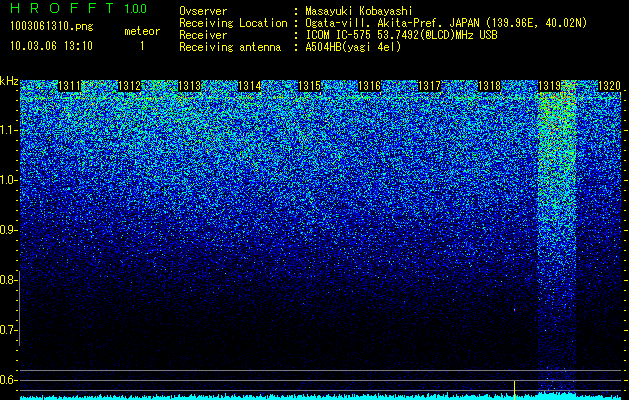This screenshot has width=629, height=400.
Task: Click the 1317 time marker
Action: pyautogui.click(x=429, y=86)
